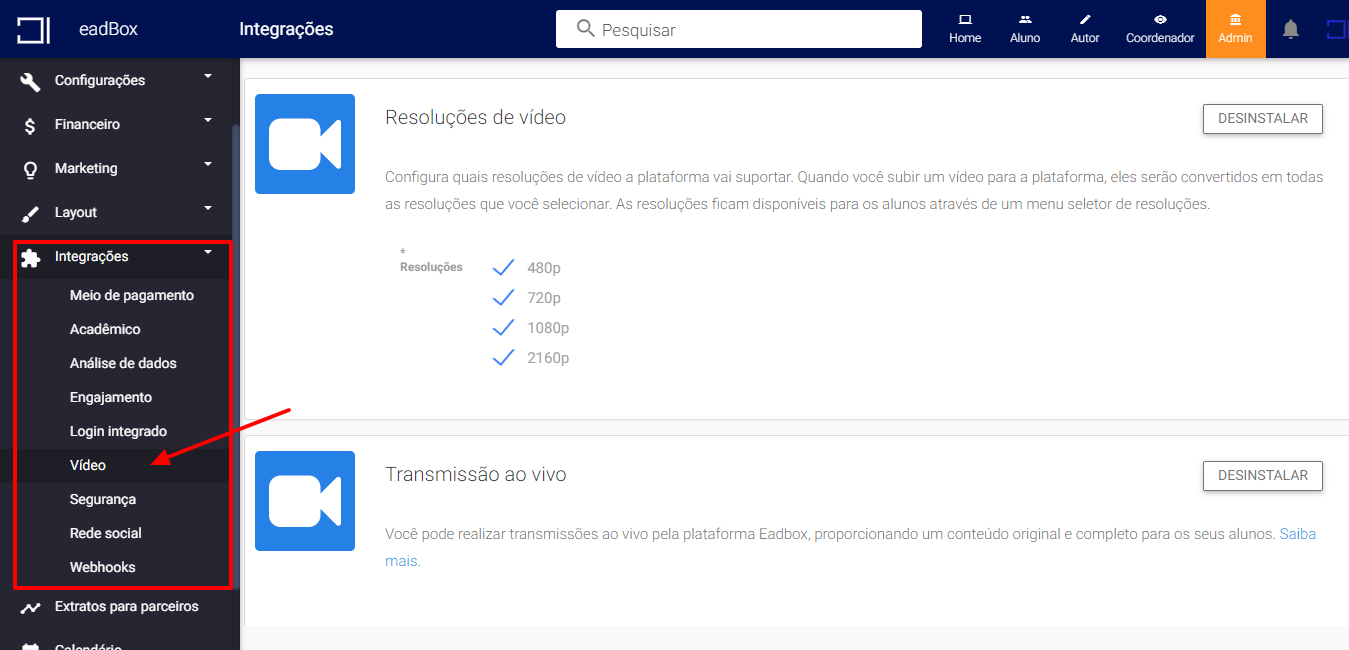
Task: Click the Extratos para parceiros chart icon
Action: pyautogui.click(x=30, y=607)
